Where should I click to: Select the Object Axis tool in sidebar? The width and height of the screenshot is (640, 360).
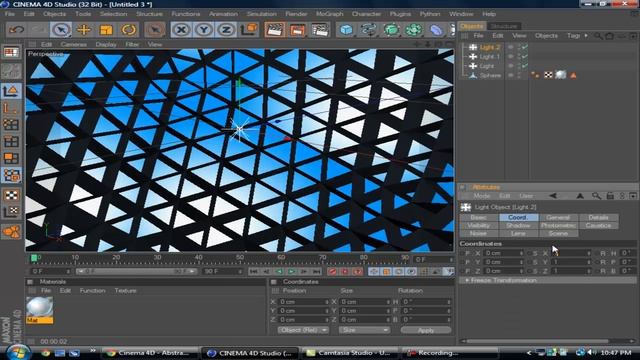11,108
